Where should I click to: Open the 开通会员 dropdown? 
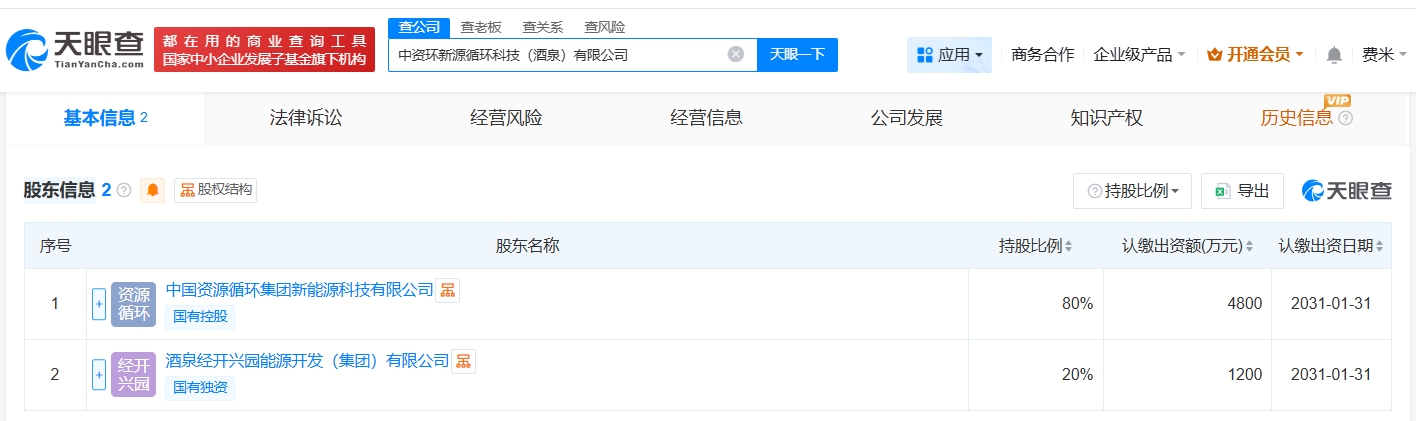click(1255, 55)
